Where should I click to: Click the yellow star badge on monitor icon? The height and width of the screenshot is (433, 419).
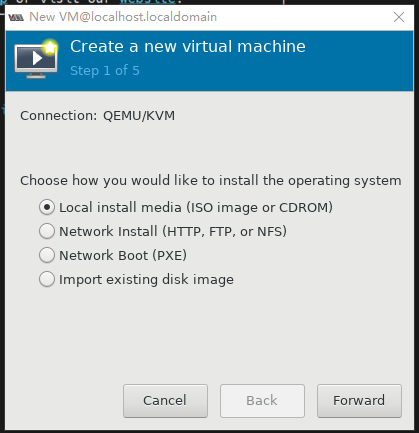pyautogui.click(x=50, y=47)
